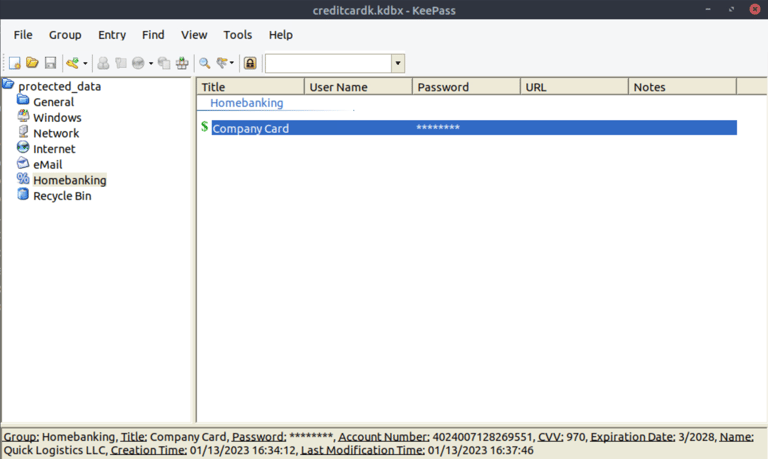
Task: Click the Homebanking group header link
Action: [247, 103]
